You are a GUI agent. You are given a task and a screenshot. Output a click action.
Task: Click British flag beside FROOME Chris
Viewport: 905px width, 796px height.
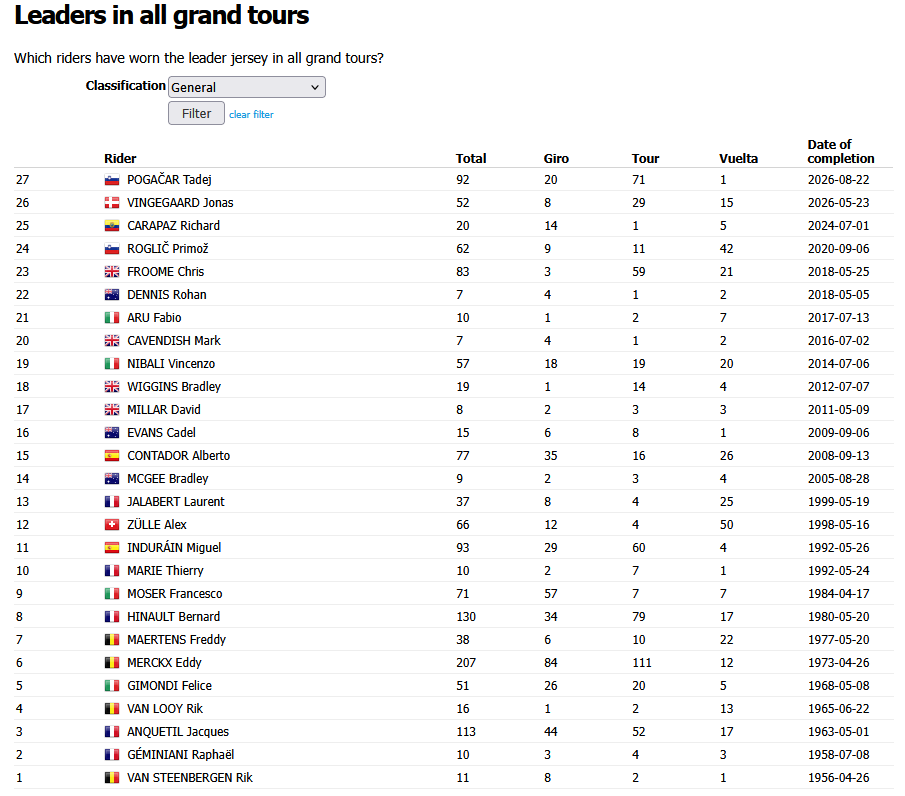[x=112, y=272]
